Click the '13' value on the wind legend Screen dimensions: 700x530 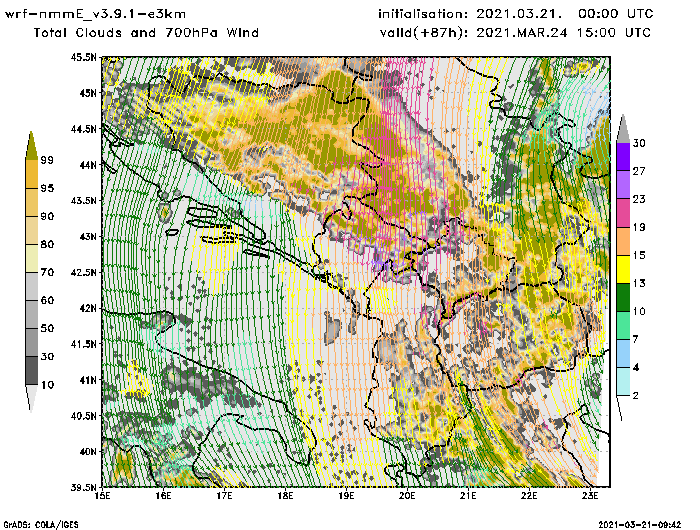point(639,283)
